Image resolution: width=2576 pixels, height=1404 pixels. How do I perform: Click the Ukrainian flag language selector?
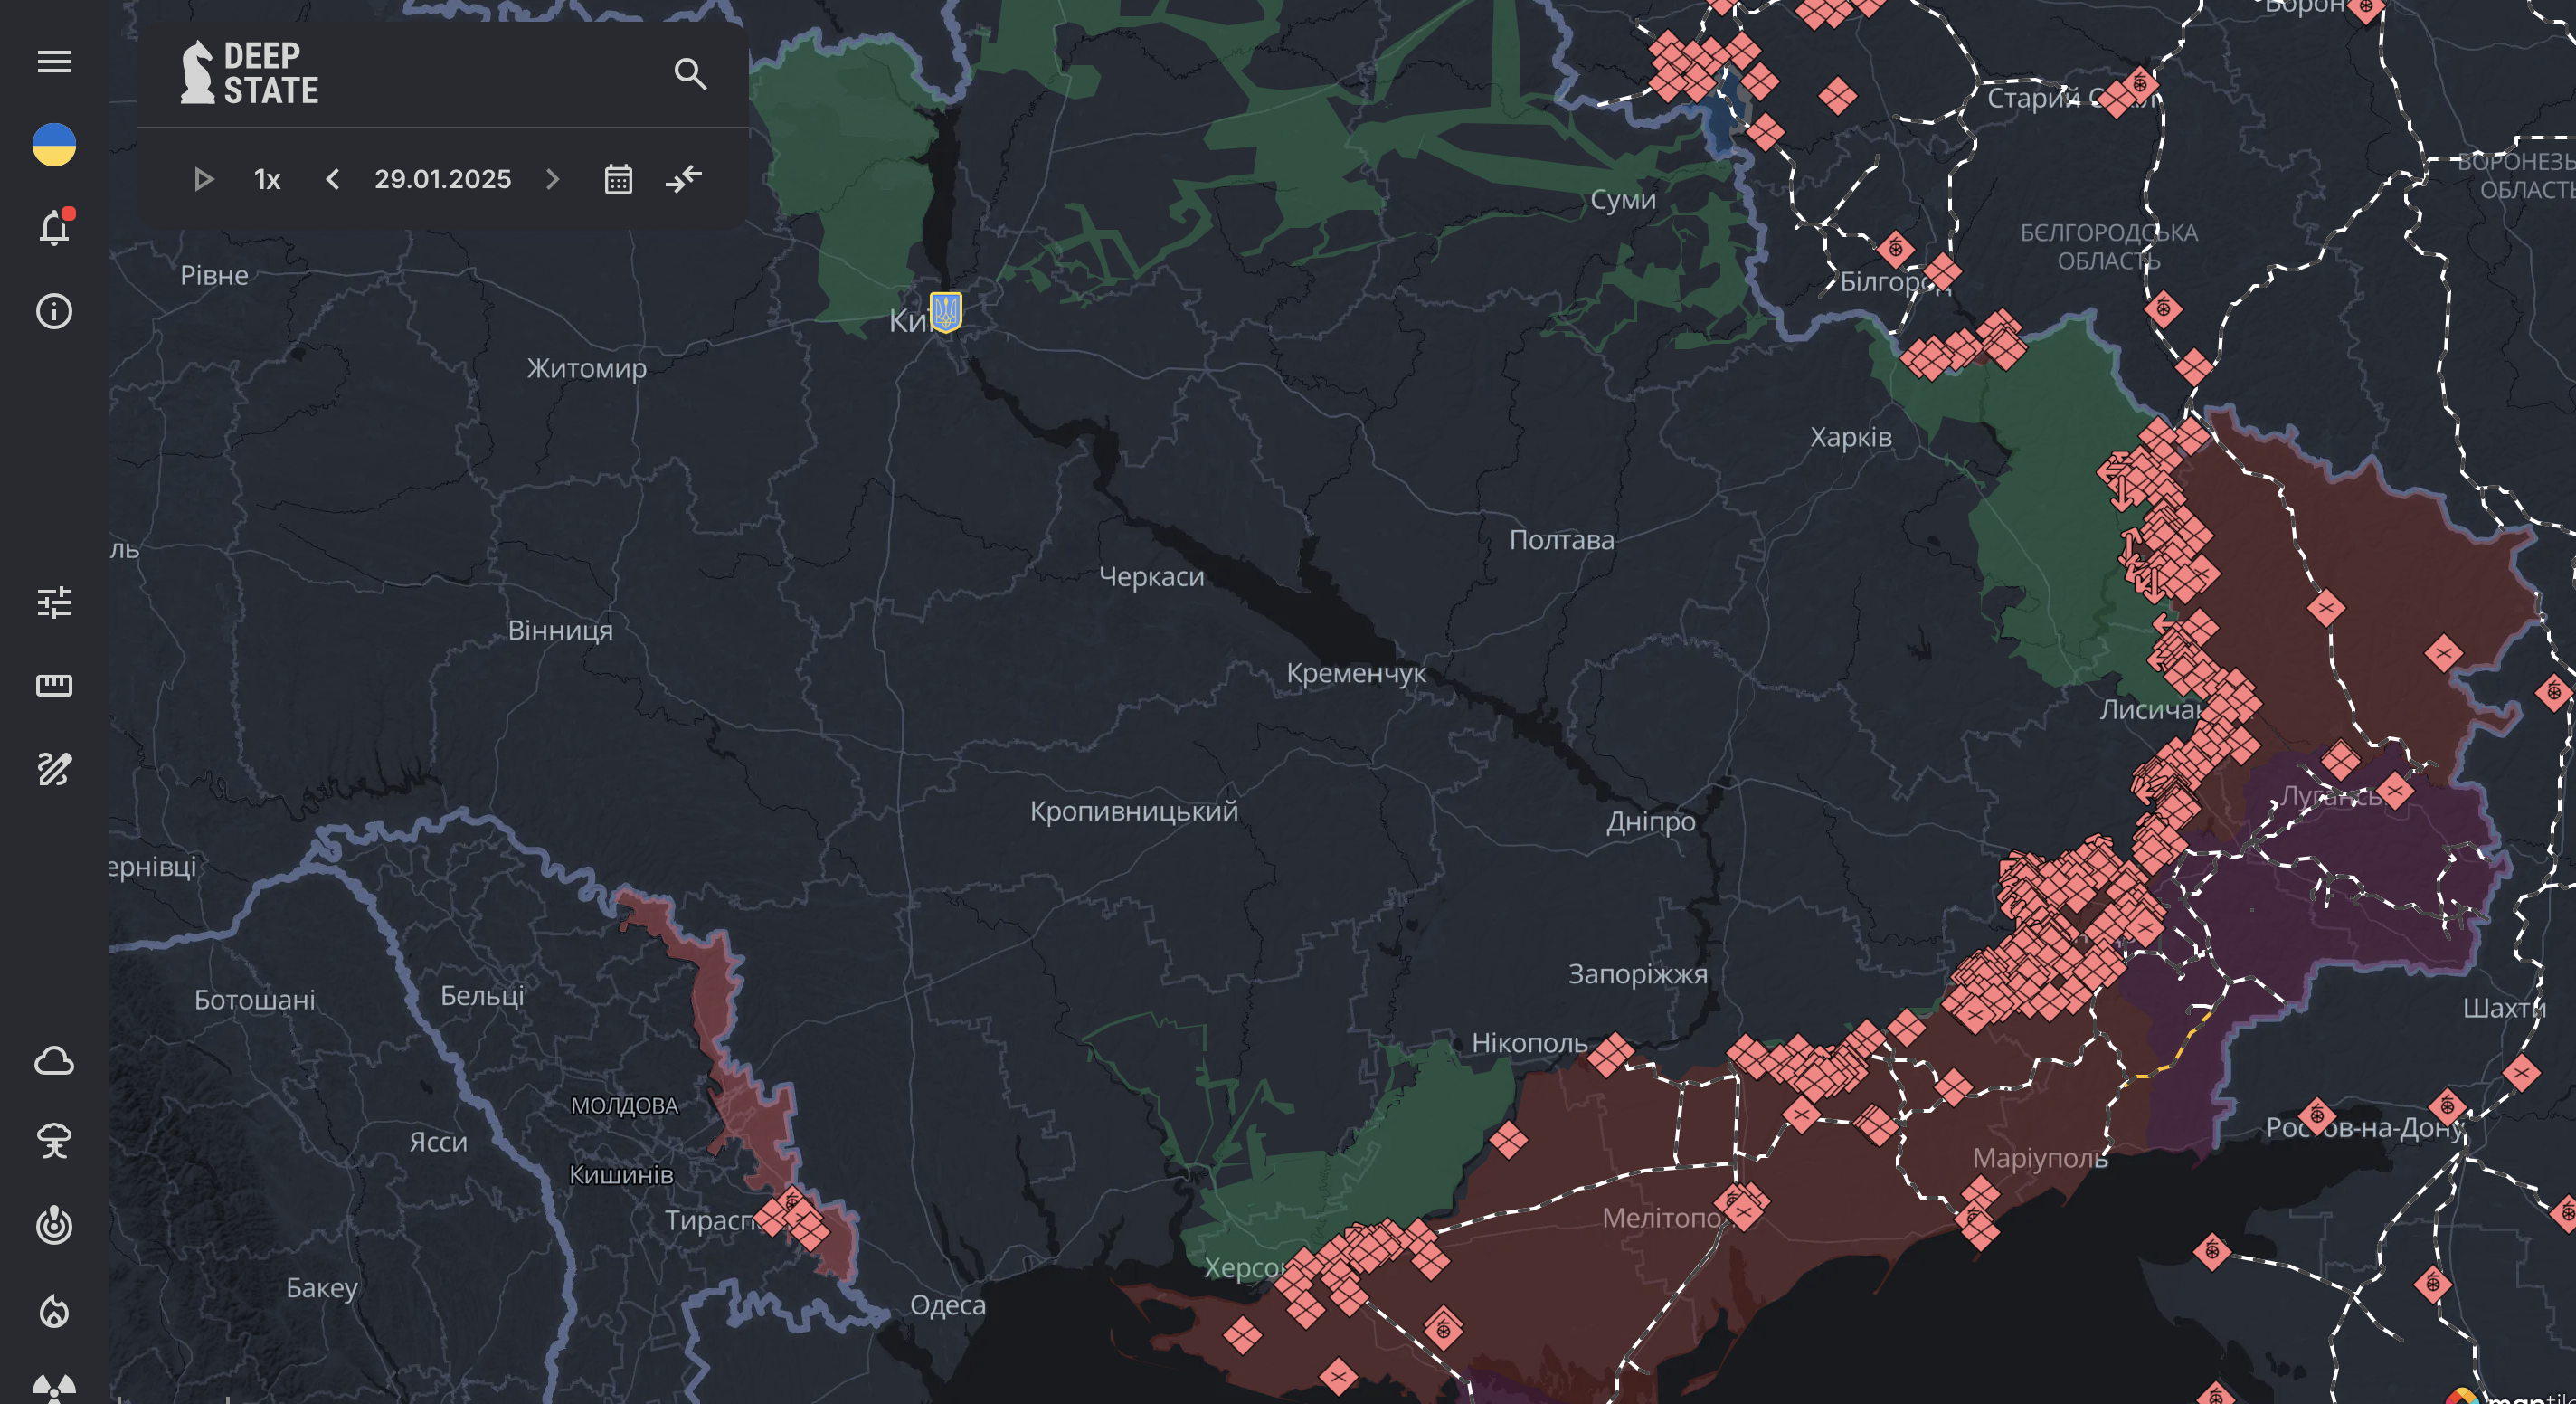coord(54,145)
